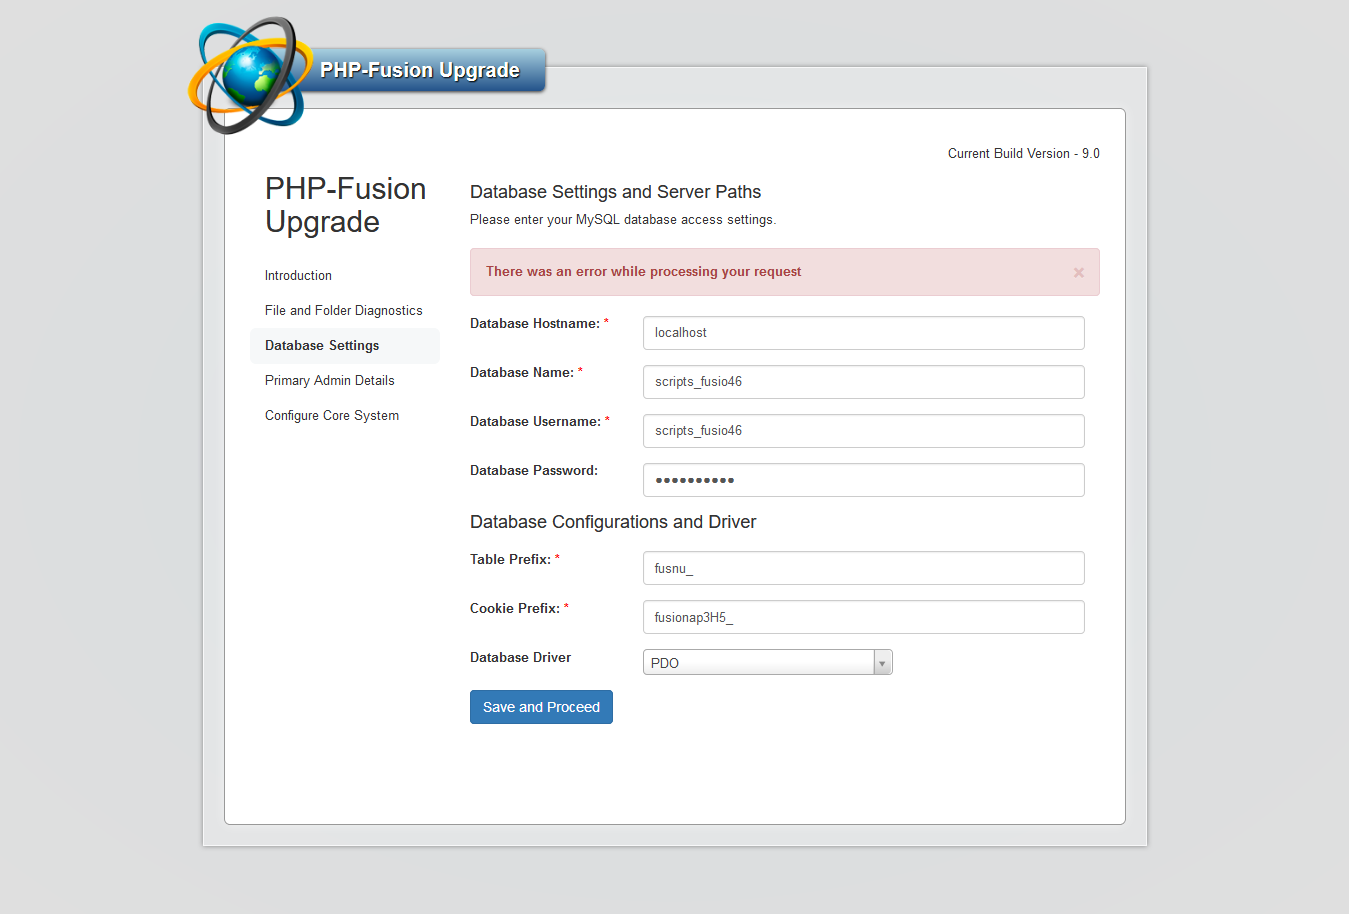Focus the Database Name field
Image resolution: width=1349 pixels, height=914 pixels.
click(x=863, y=381)
